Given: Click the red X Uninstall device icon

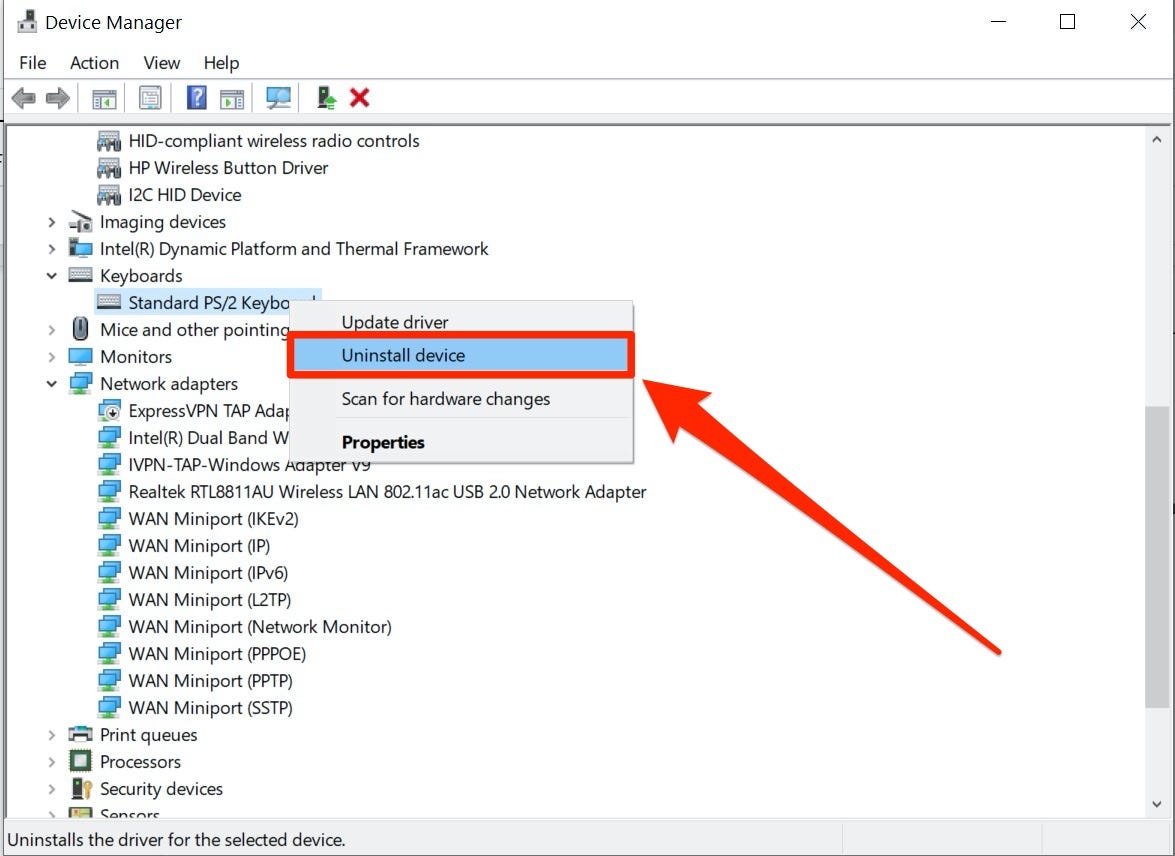Looking at the screenshot, I should [360, 98].
